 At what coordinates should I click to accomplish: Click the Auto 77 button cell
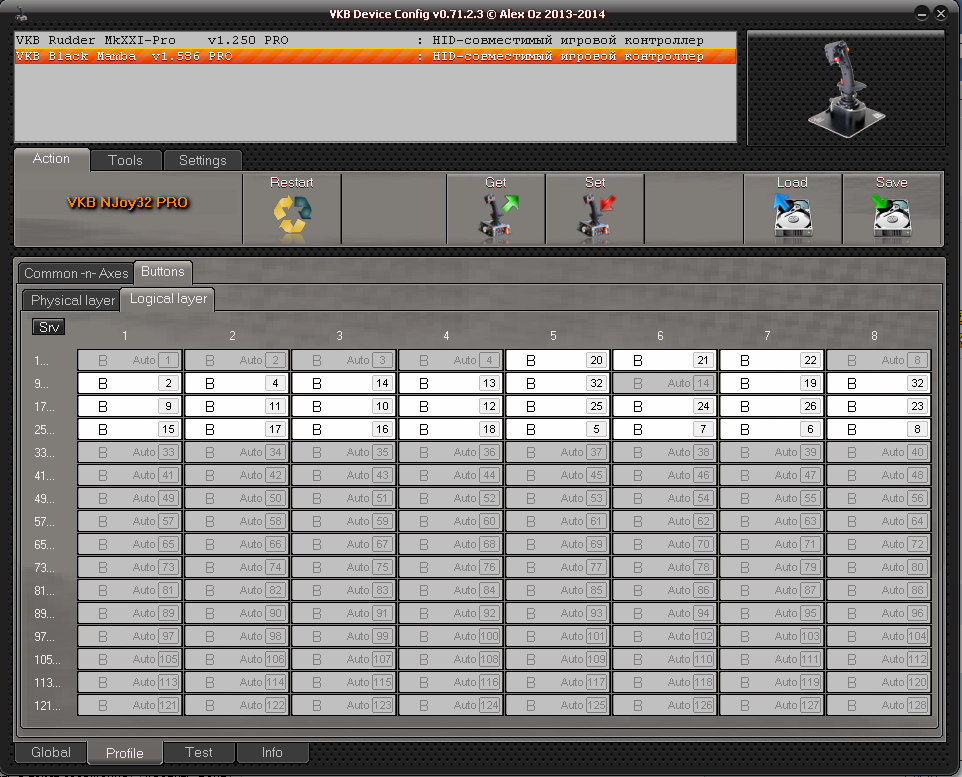tap(557, 568)
